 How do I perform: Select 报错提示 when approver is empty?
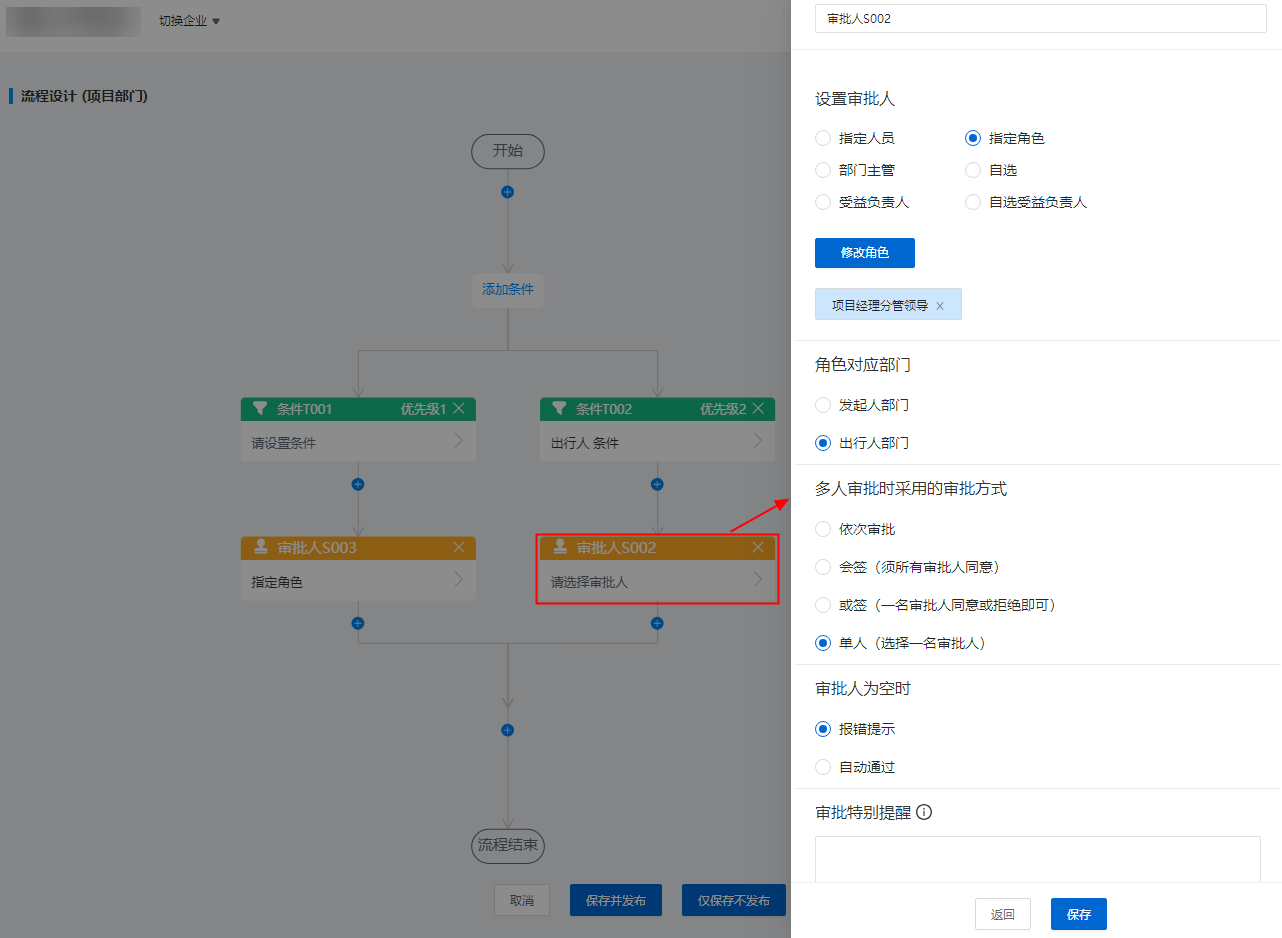pos(823,729)
